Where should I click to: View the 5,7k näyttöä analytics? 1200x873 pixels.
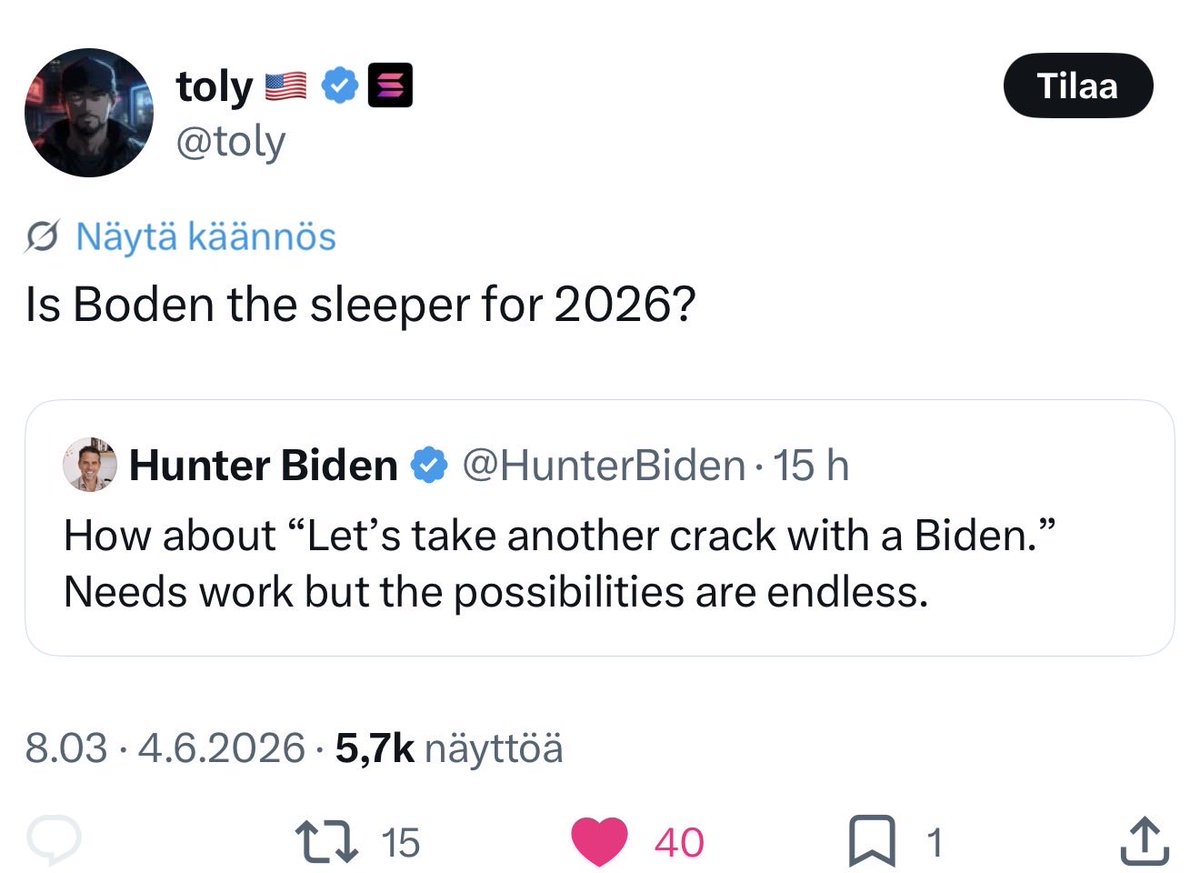click(449, 748)
